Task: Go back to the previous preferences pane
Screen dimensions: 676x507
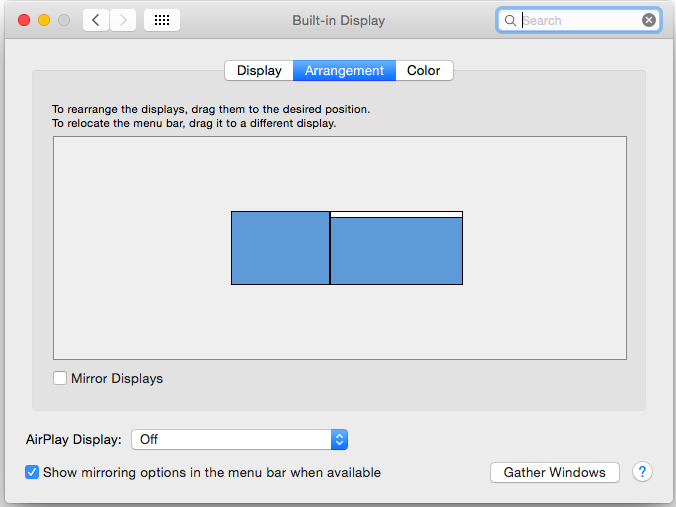Action: (x=96, y=20)
